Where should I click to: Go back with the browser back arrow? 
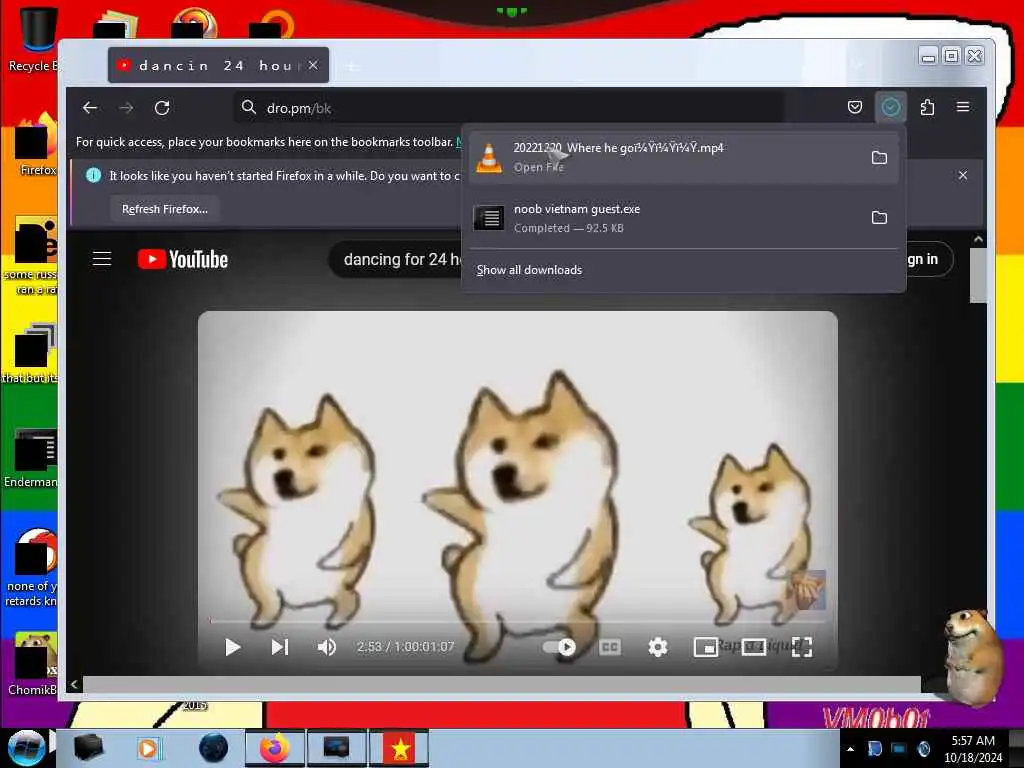(90, 108)
